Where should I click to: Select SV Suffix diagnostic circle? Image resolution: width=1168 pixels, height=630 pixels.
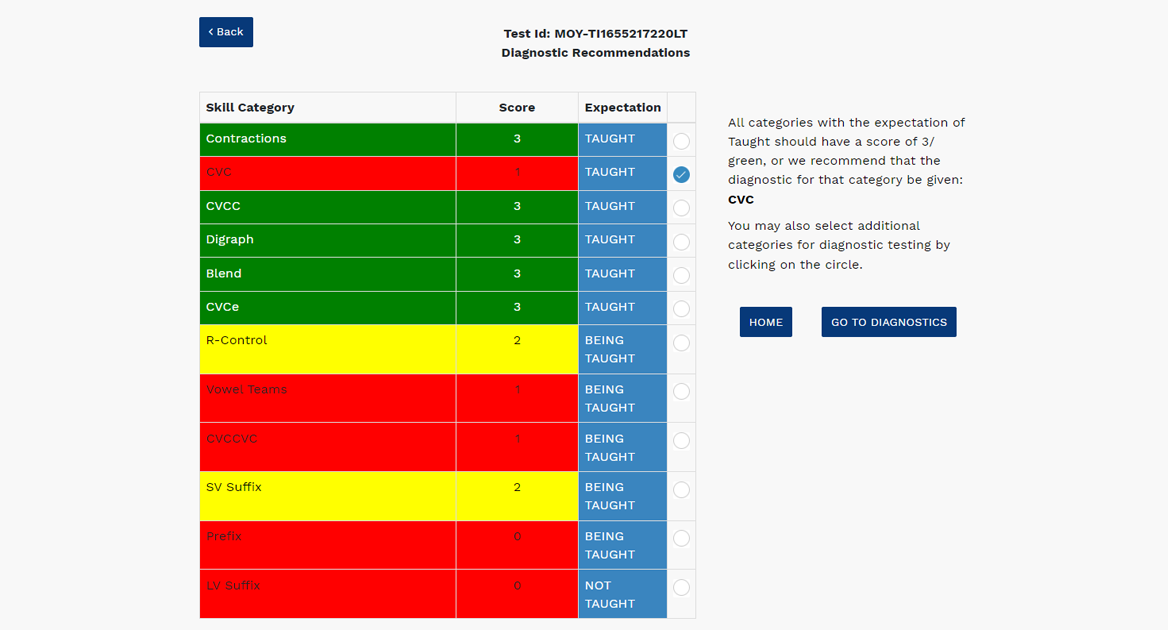pos(681,490)
